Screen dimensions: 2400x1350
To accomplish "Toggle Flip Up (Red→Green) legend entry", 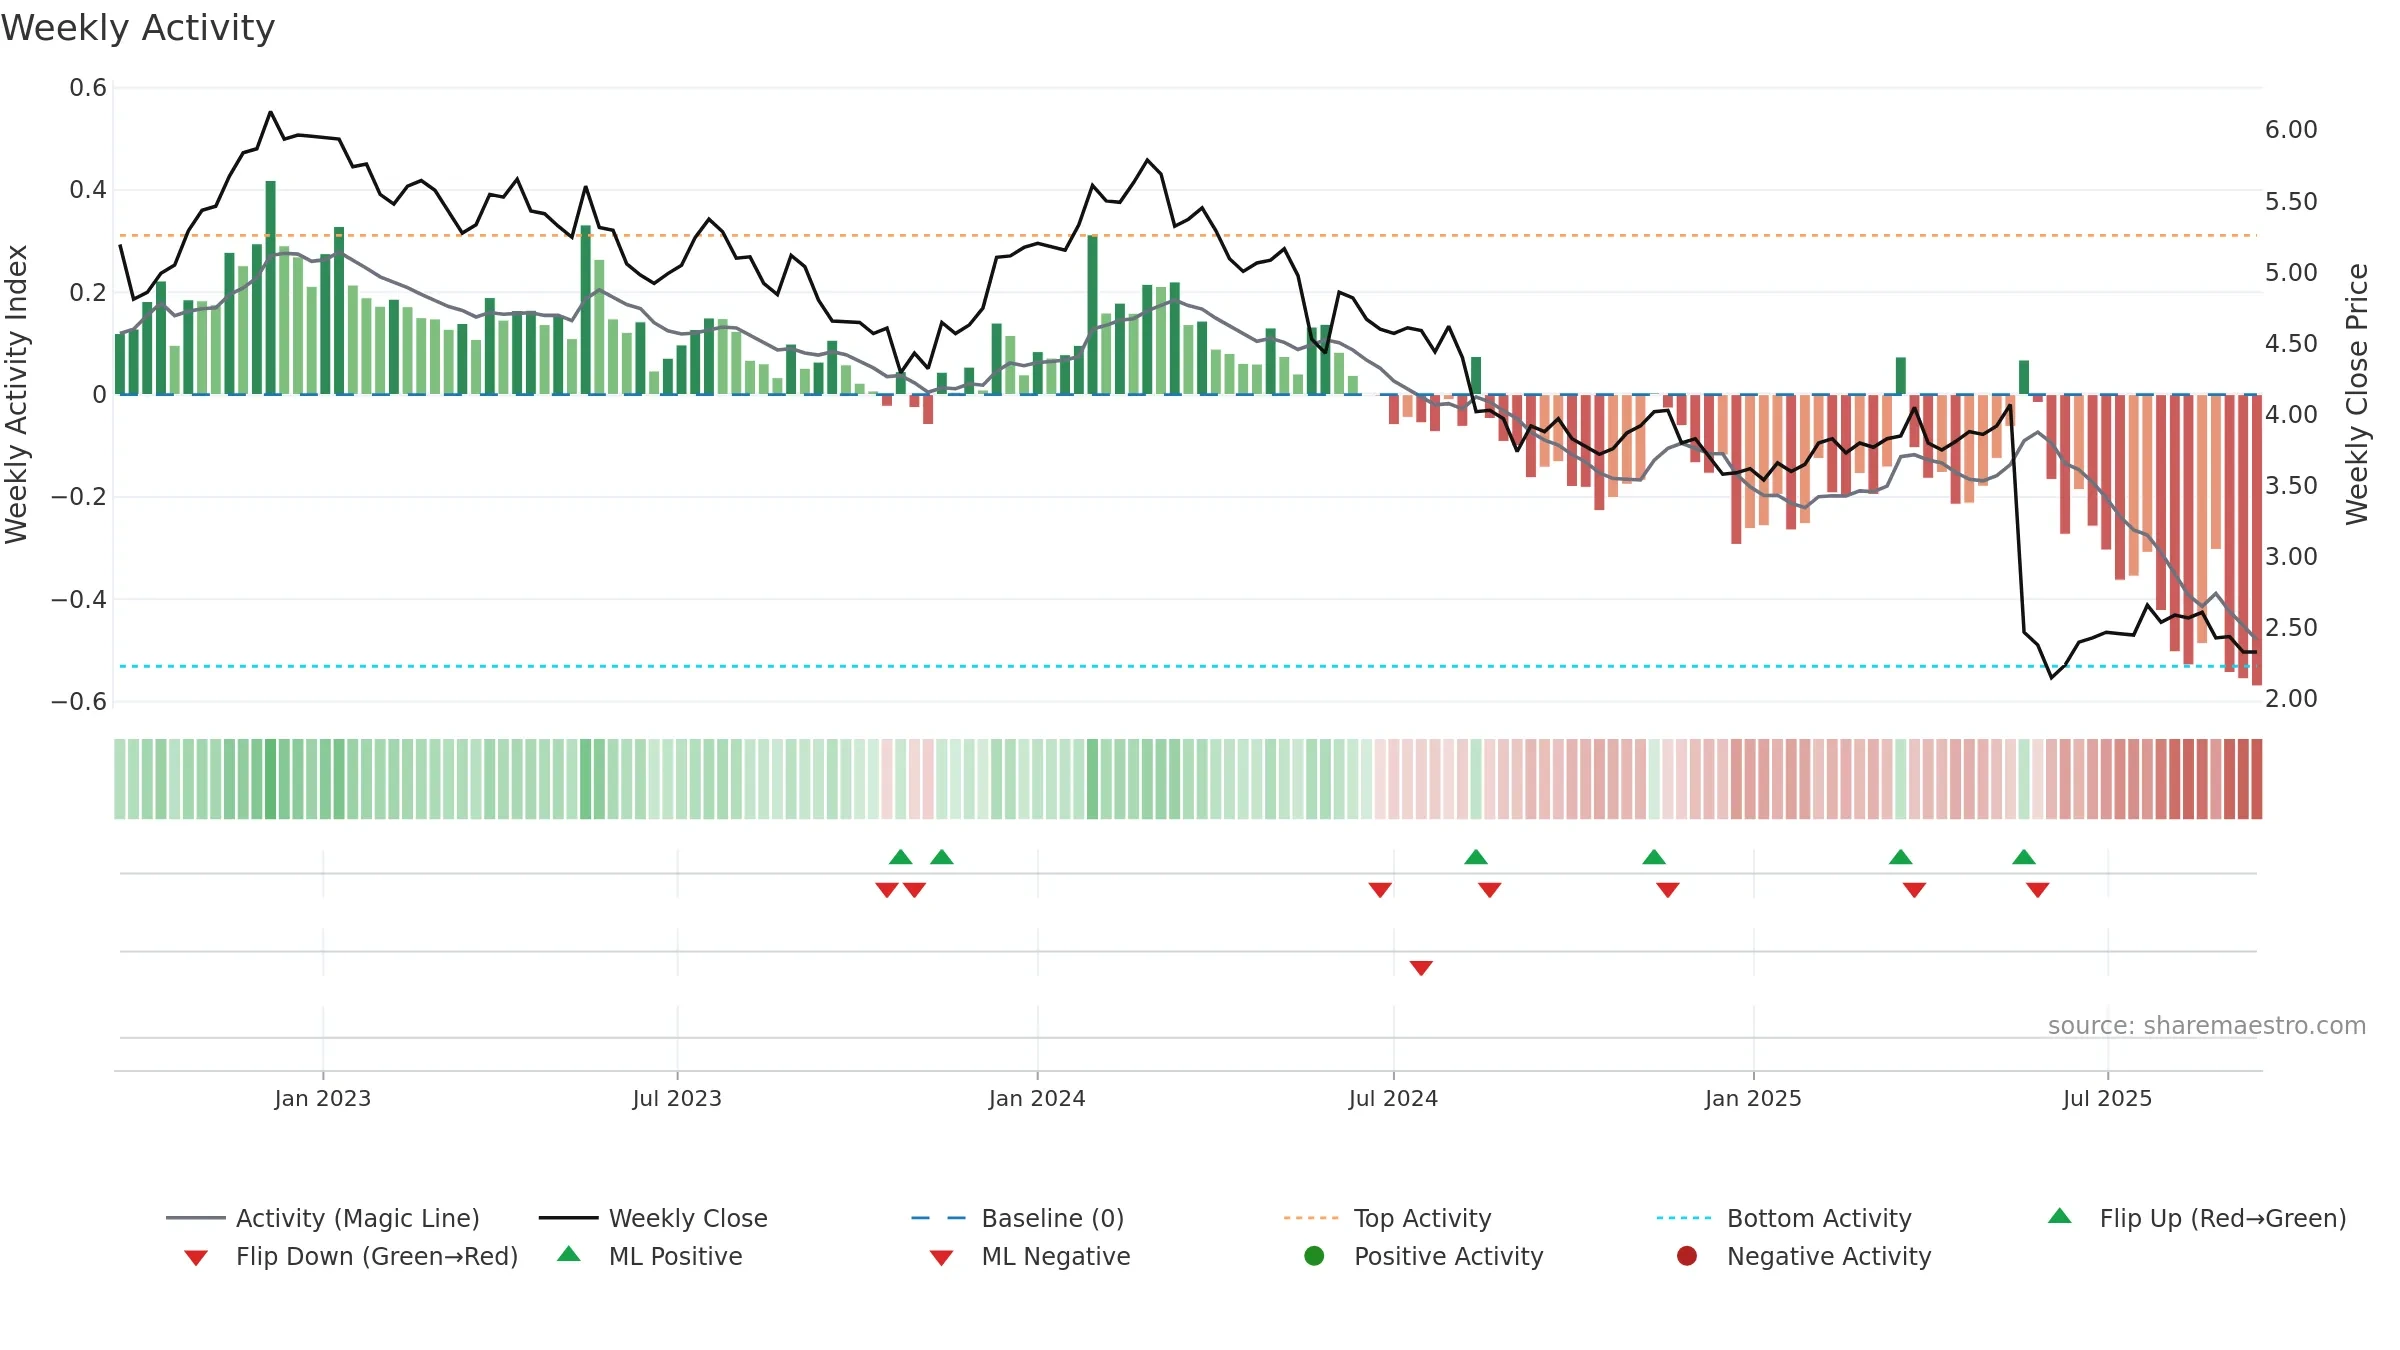I will [2196, 1218].
